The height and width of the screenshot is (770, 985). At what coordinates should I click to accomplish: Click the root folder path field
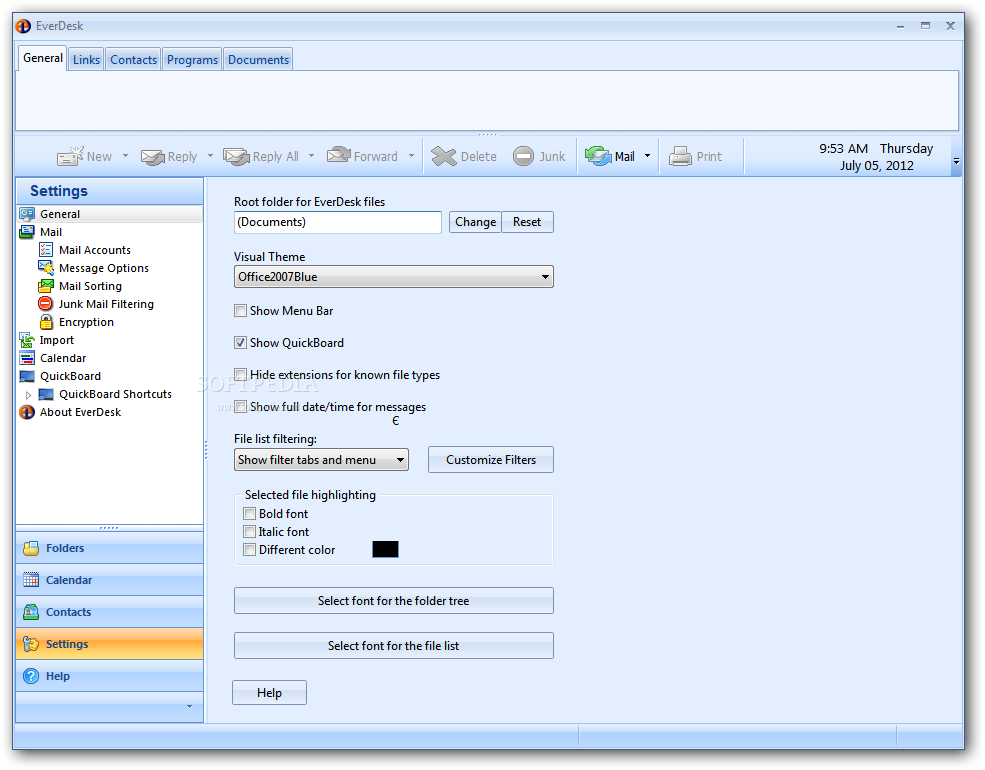[338, 222]
